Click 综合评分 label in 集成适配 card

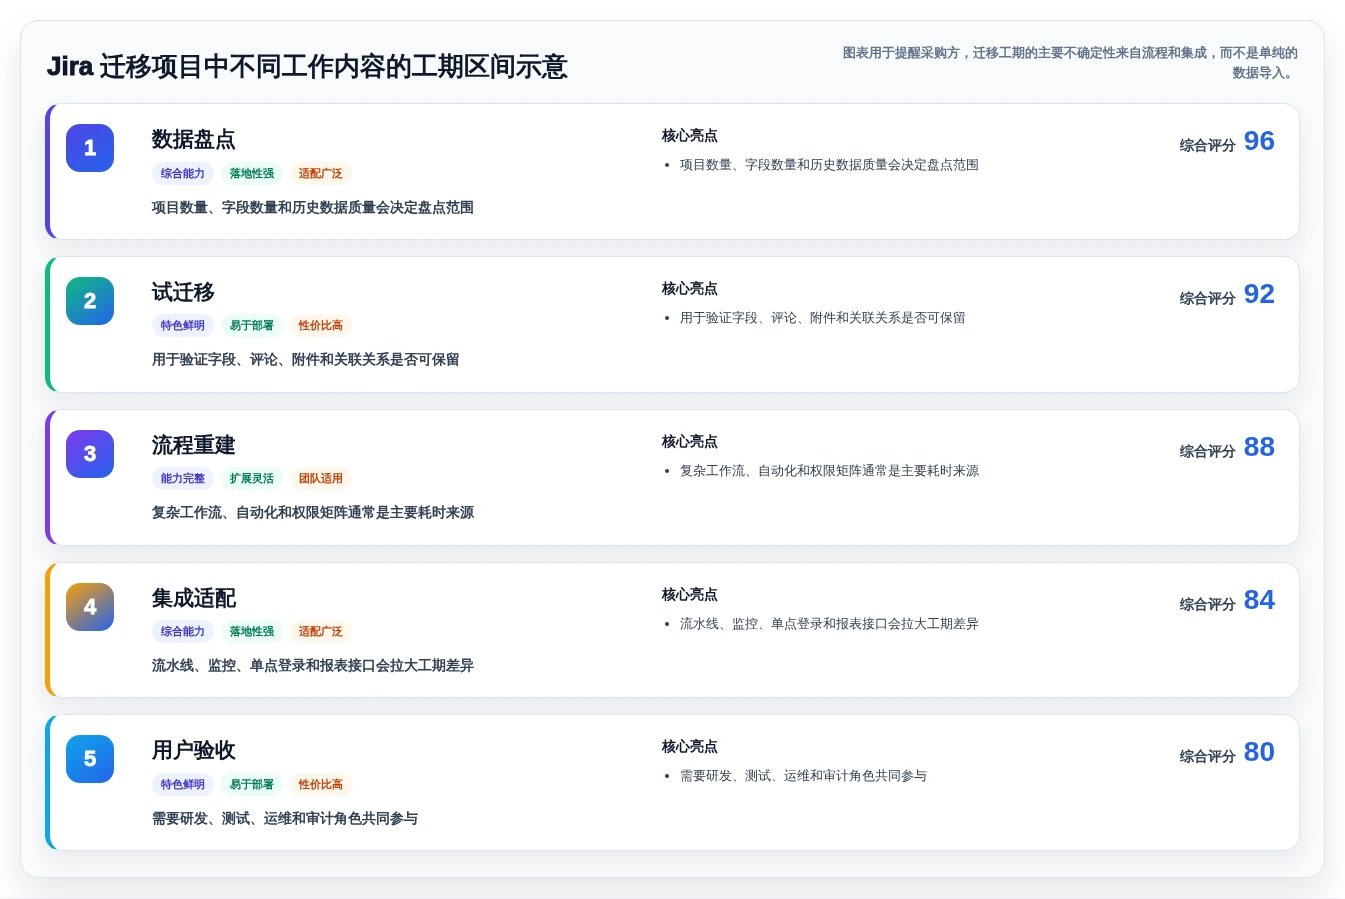pyautogui.click(x=1207, y=604)
